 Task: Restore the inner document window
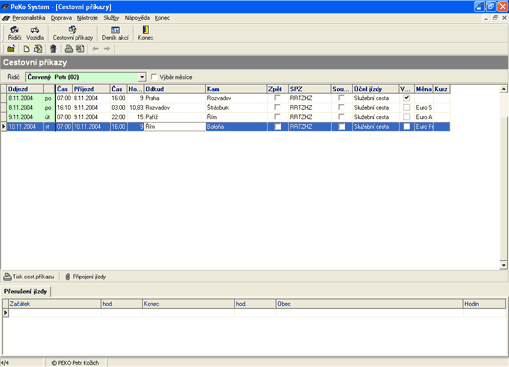tap(495, 18)
